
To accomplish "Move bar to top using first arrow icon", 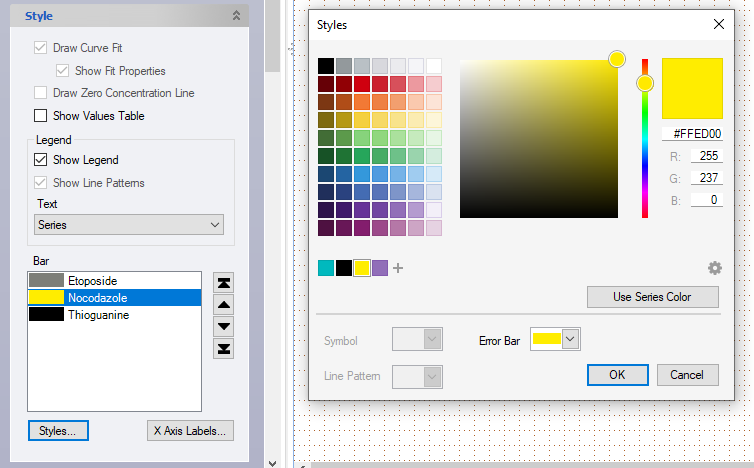I will point(224,282).
